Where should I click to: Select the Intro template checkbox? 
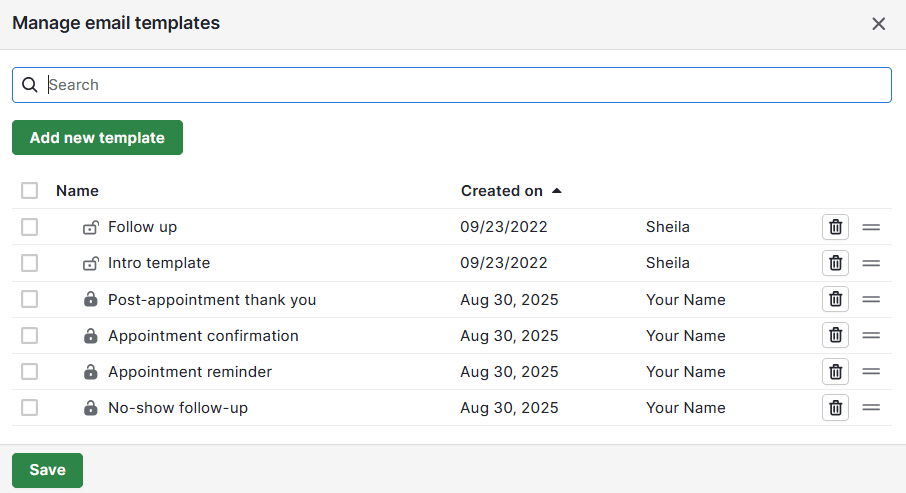pyautogui.click(x=29, y=263)
